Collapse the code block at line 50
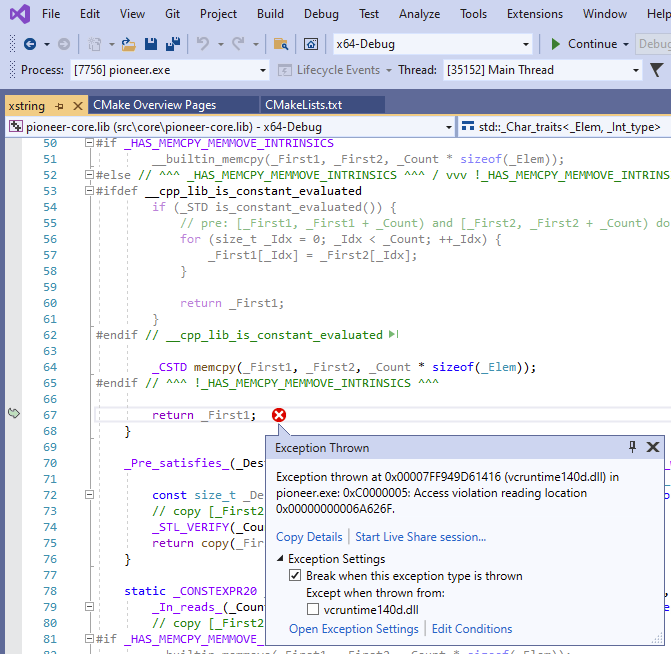Image resolution: width=671 pixels, height=654 pixels. [89, 143]
